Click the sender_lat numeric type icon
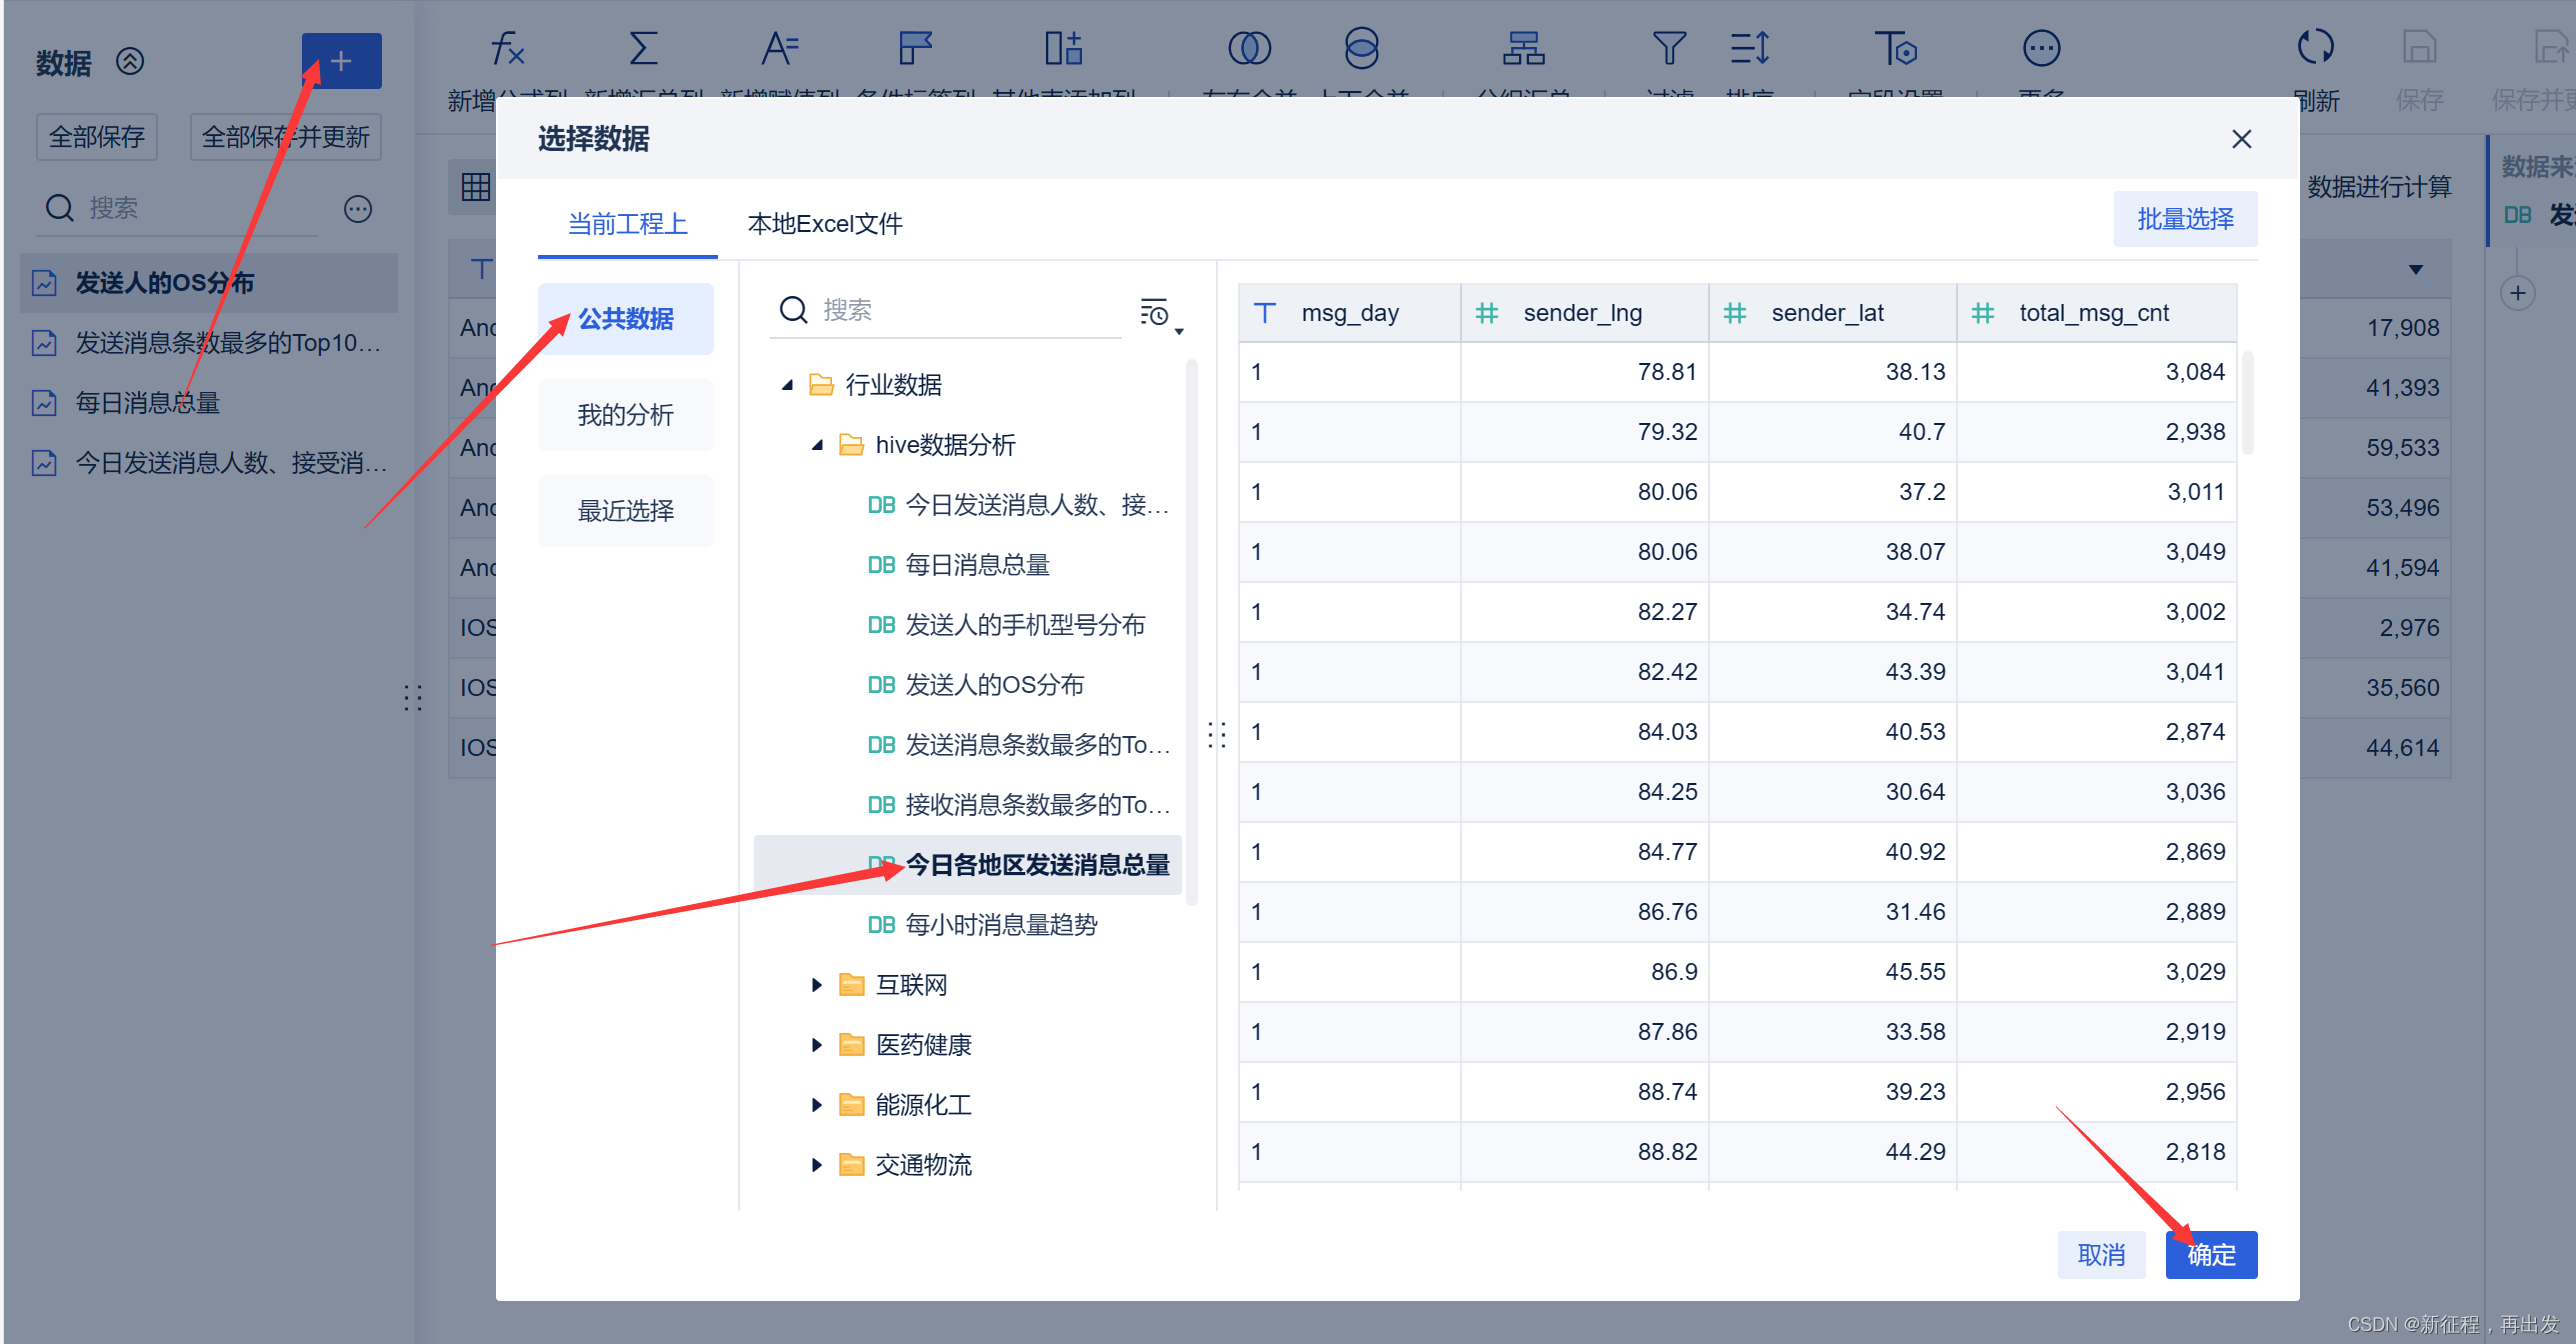This screenshot has height=1344, width=2576. [1735, 313]
